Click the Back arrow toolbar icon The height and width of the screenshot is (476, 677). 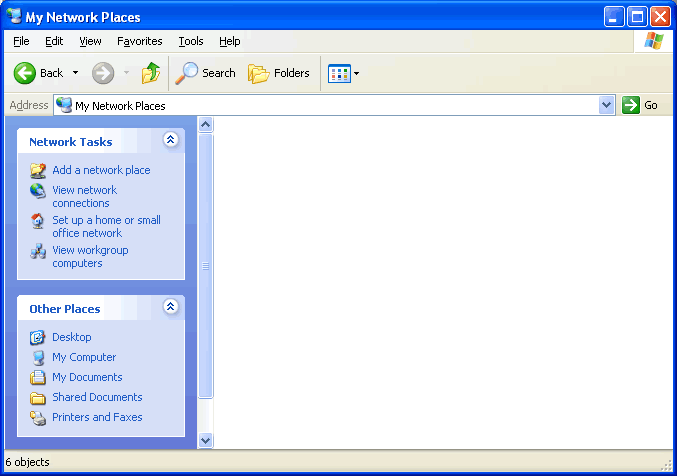click(25, 73)
